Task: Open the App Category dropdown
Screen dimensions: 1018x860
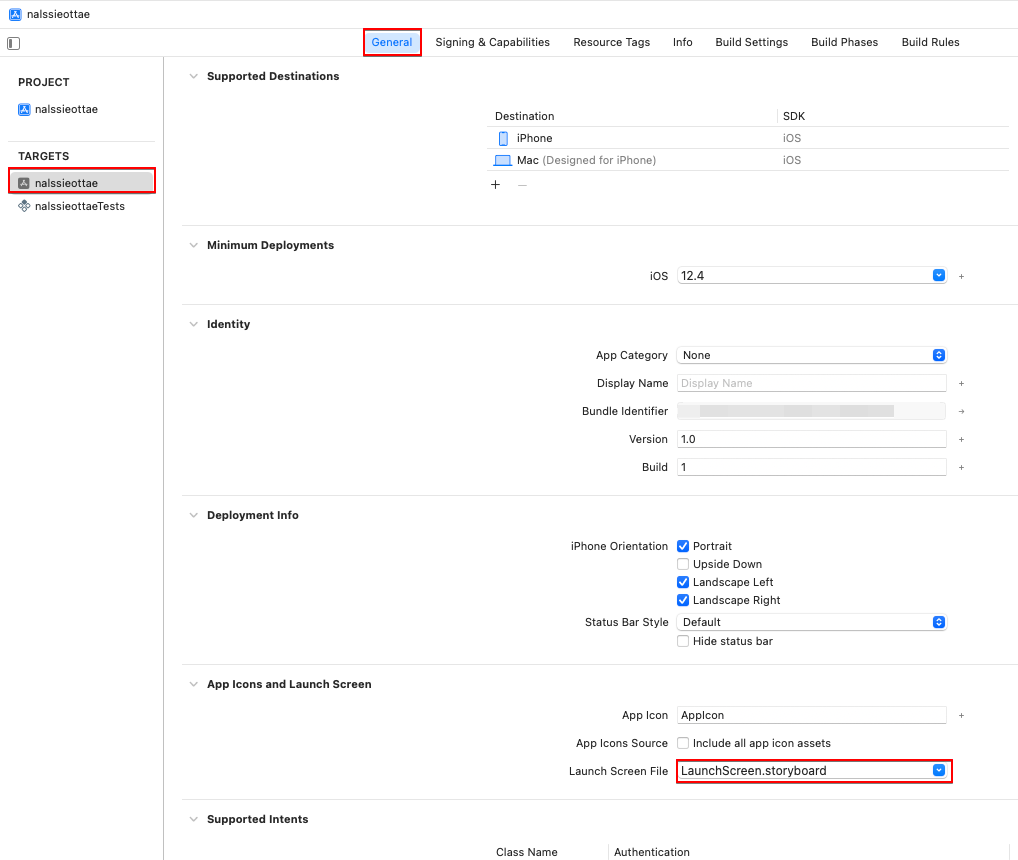Action: click(x=812, y=355)
